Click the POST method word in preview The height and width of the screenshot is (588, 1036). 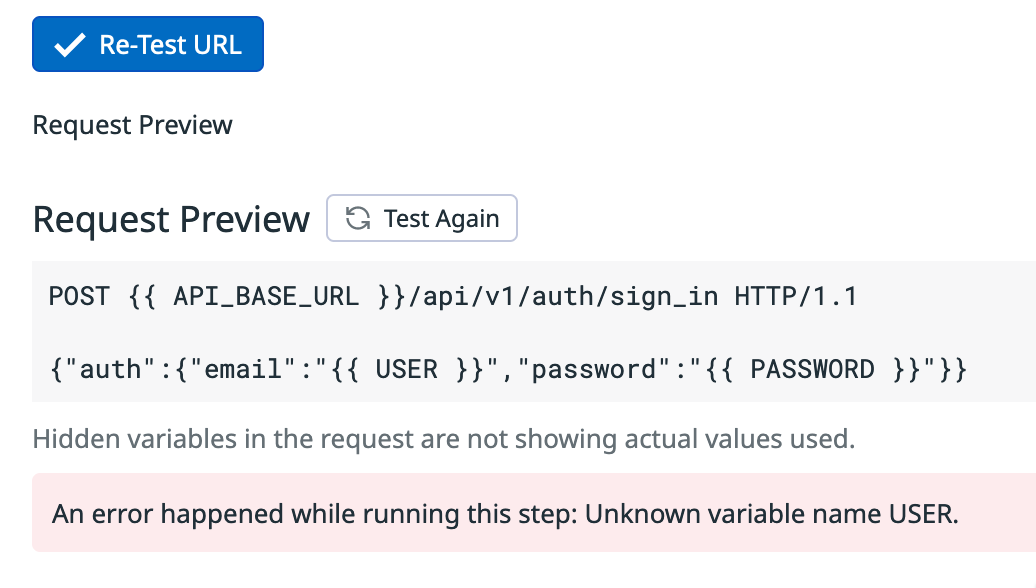click(x=79, y=296)
